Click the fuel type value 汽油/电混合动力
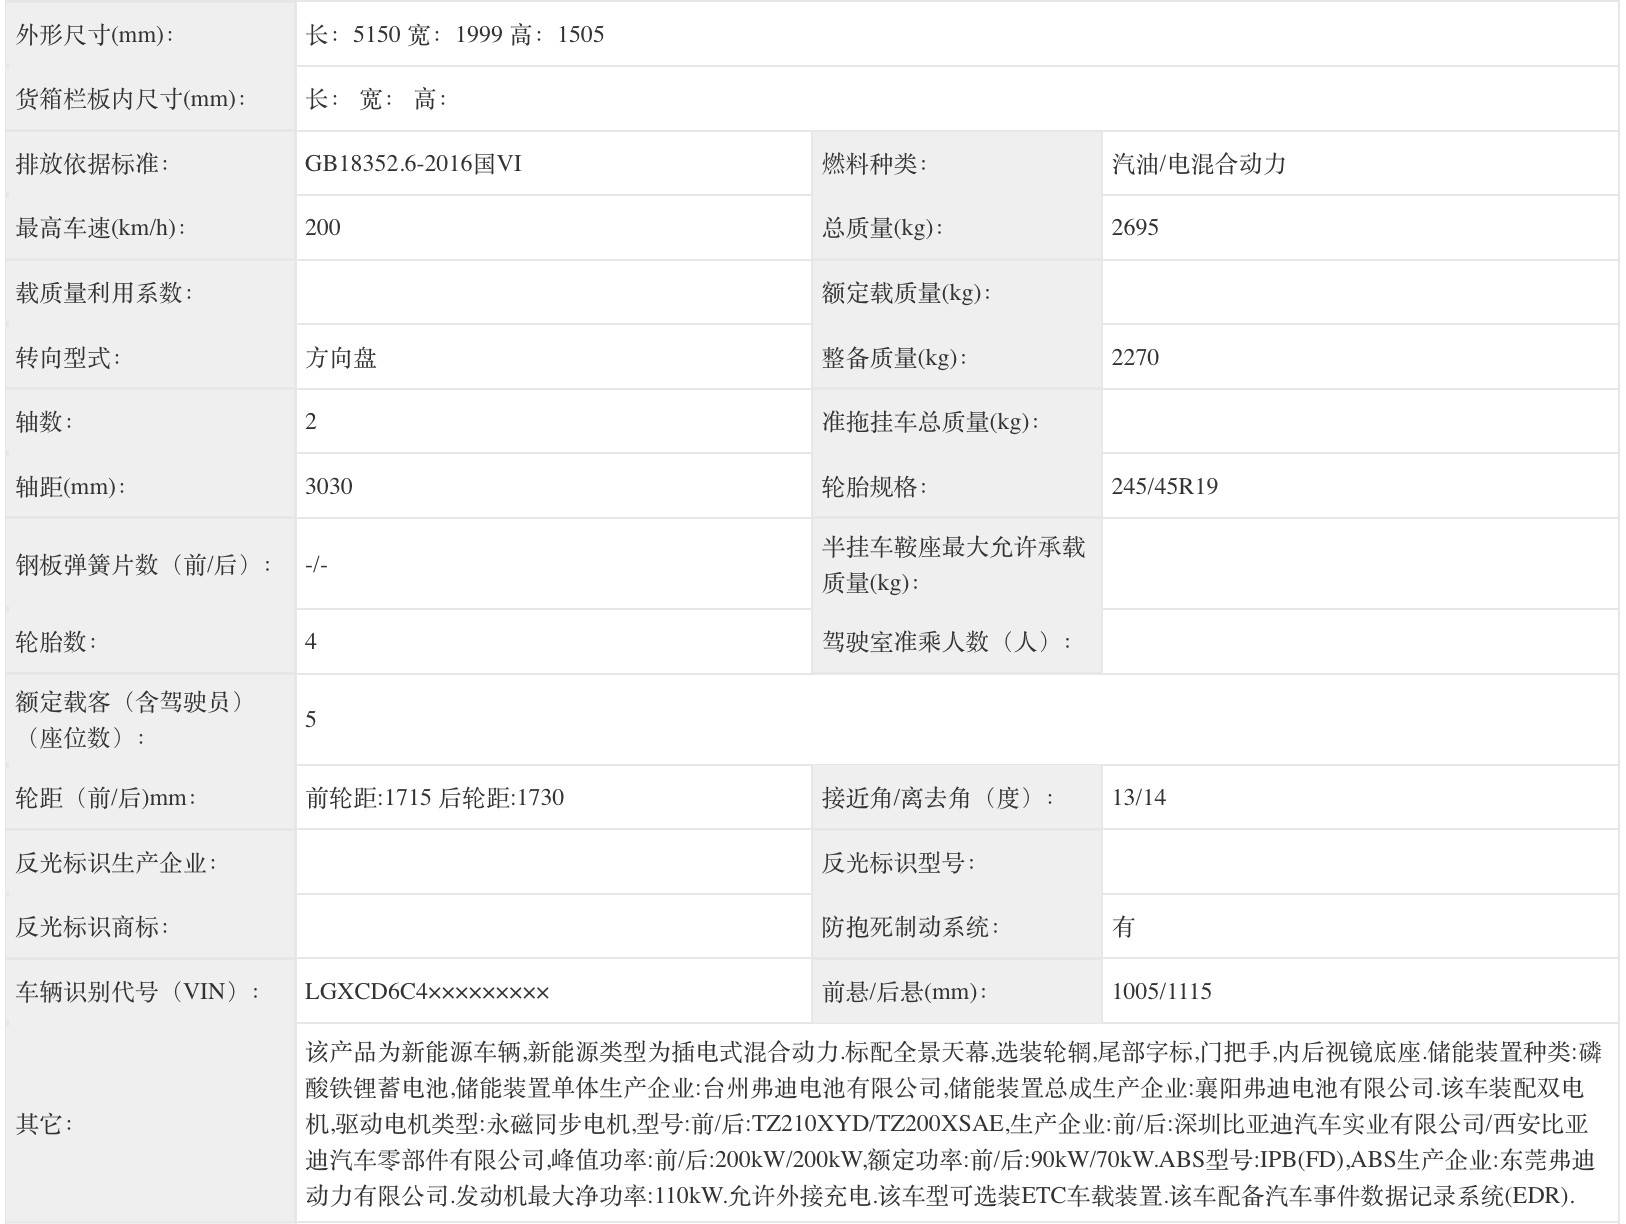Image resolution: width=1626 pixels, height=1224 pixels. (1198, 164)
